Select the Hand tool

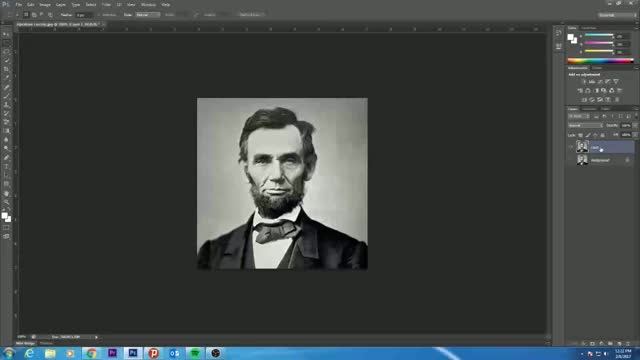tap(6, 193)
